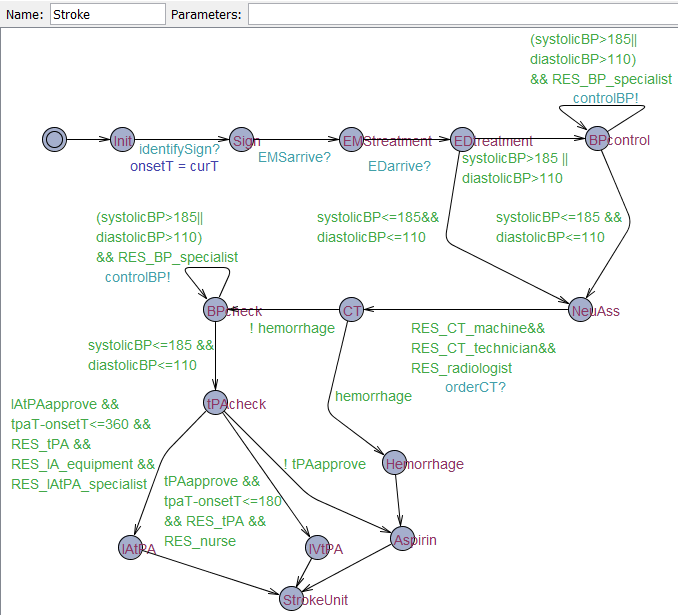Select the NeuAss location node
The width and height of the screenshot is (678, 615).
point(579,310)
